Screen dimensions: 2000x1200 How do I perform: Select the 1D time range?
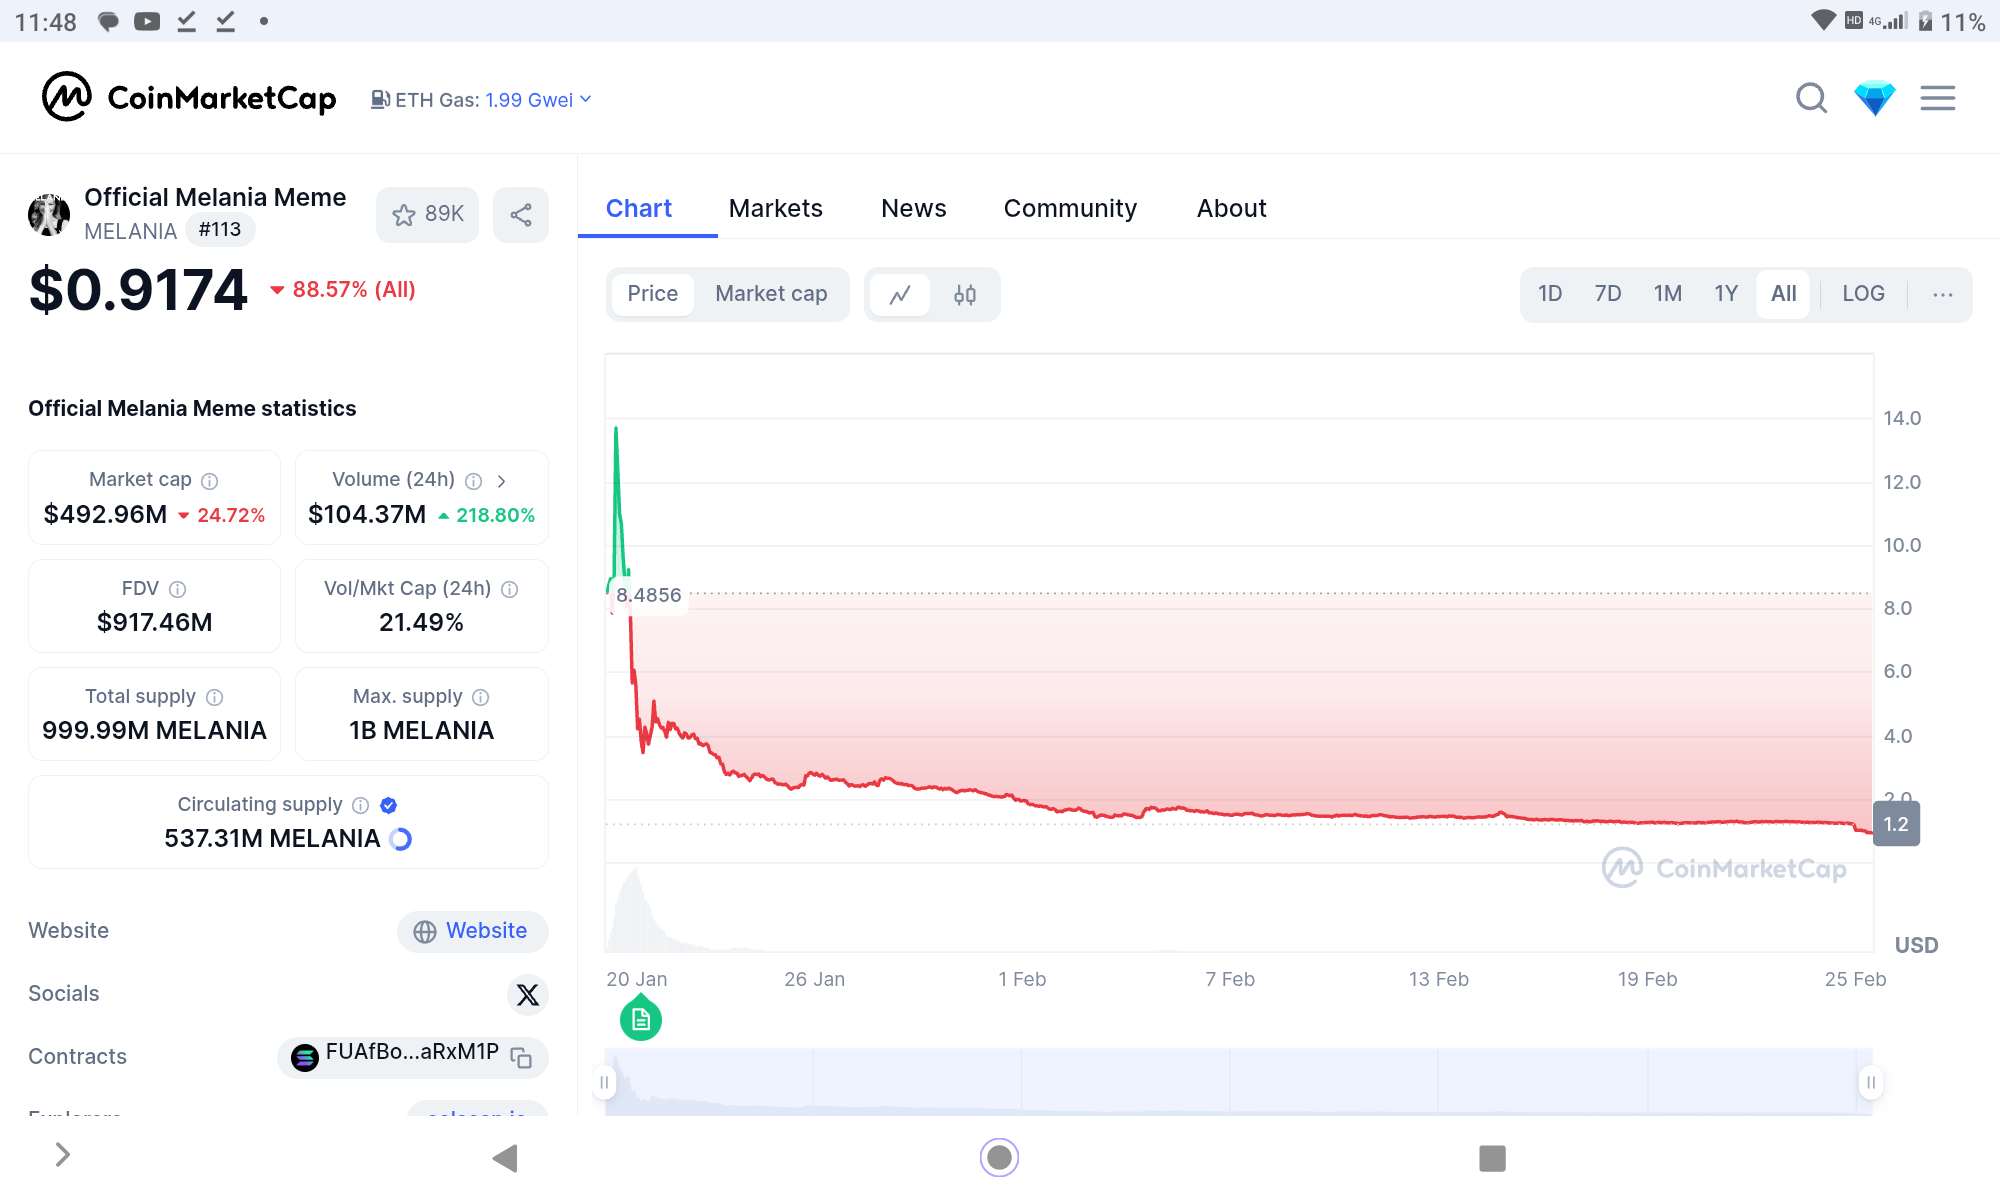pos(1550,294)
